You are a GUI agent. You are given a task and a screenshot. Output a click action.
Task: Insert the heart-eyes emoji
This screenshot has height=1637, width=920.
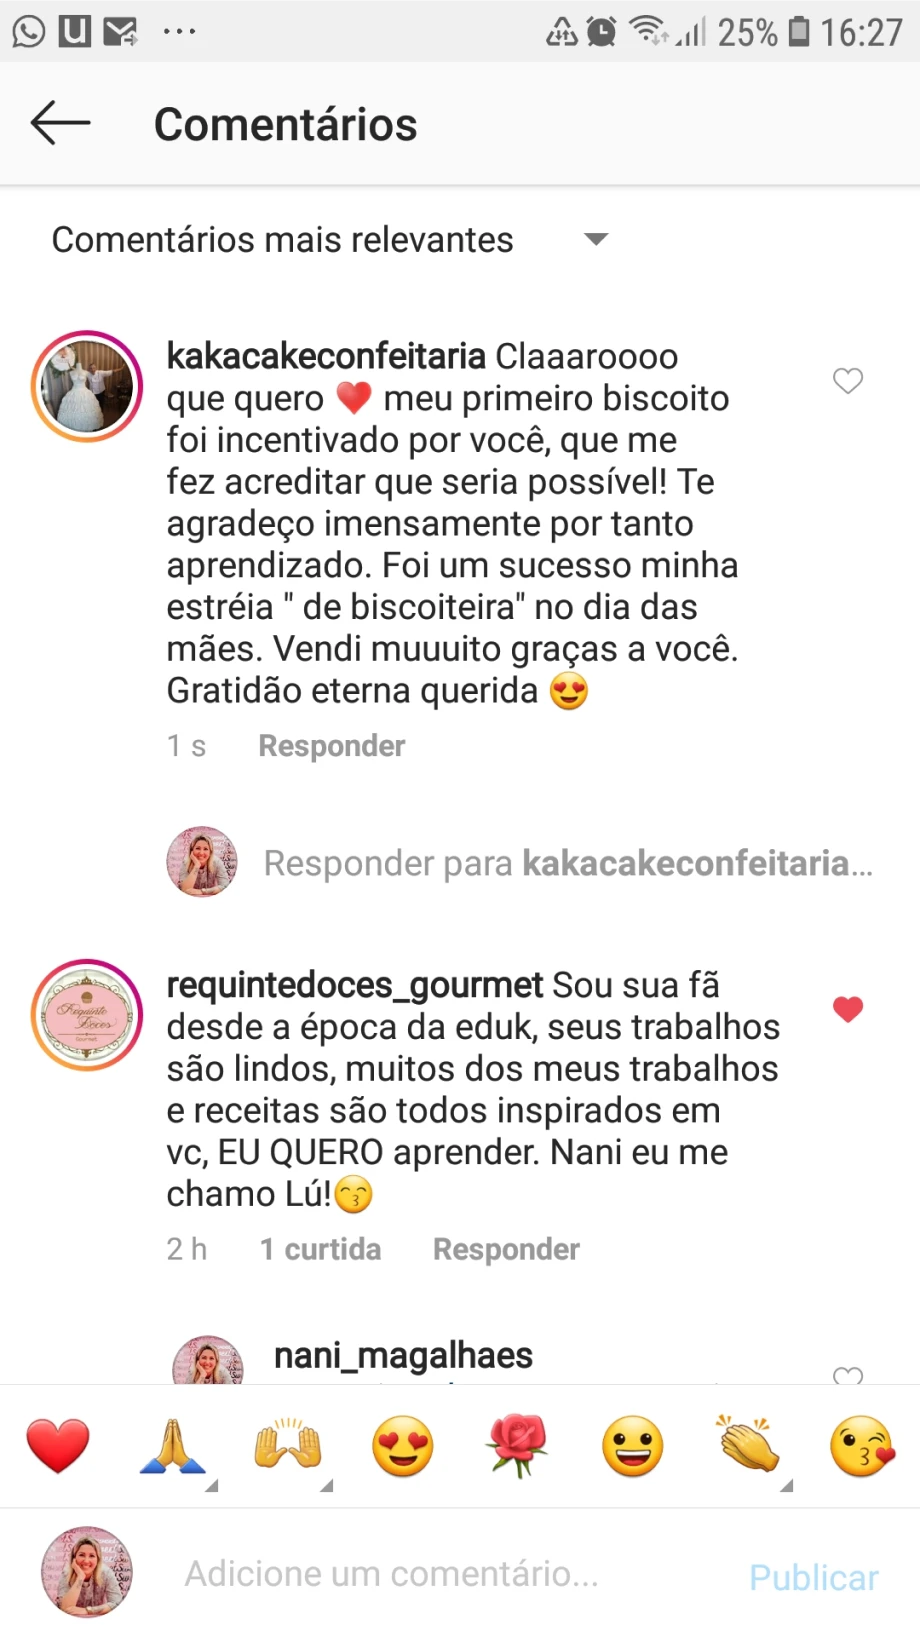[x=403, y=1446]
